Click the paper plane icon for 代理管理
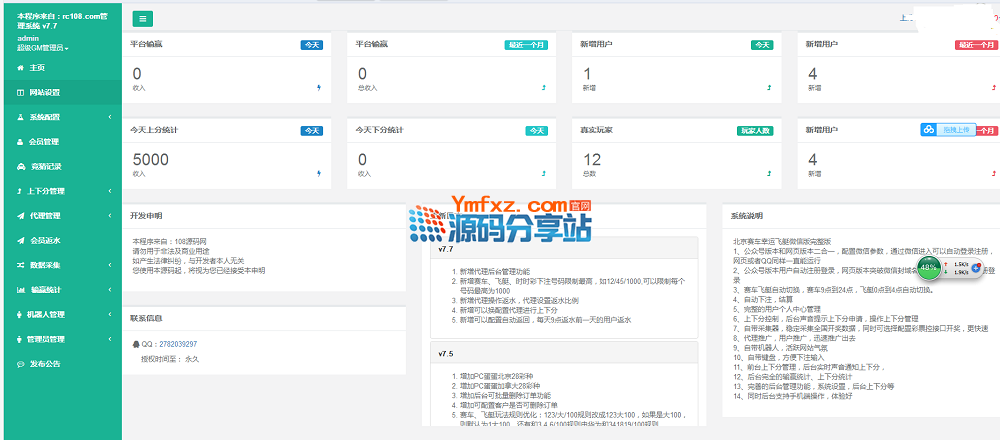 point(20,216)
